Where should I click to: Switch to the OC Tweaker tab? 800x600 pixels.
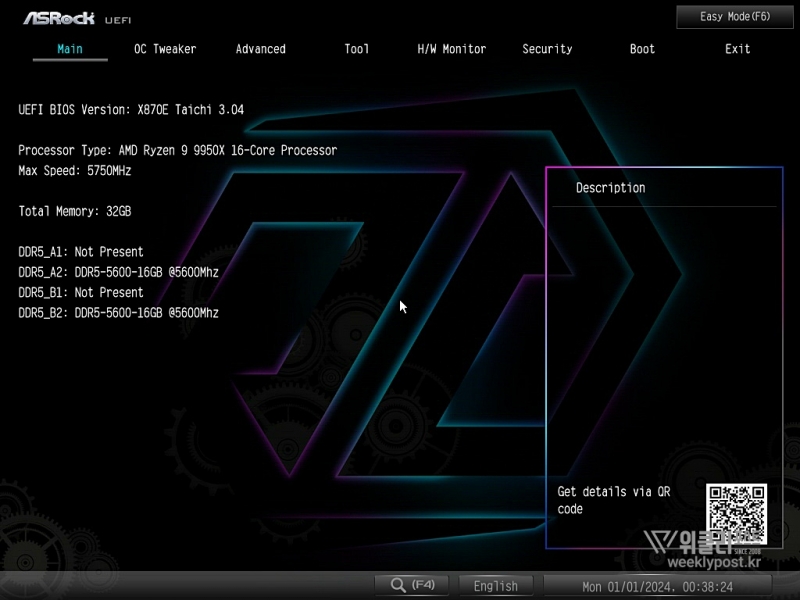(165, 49)
